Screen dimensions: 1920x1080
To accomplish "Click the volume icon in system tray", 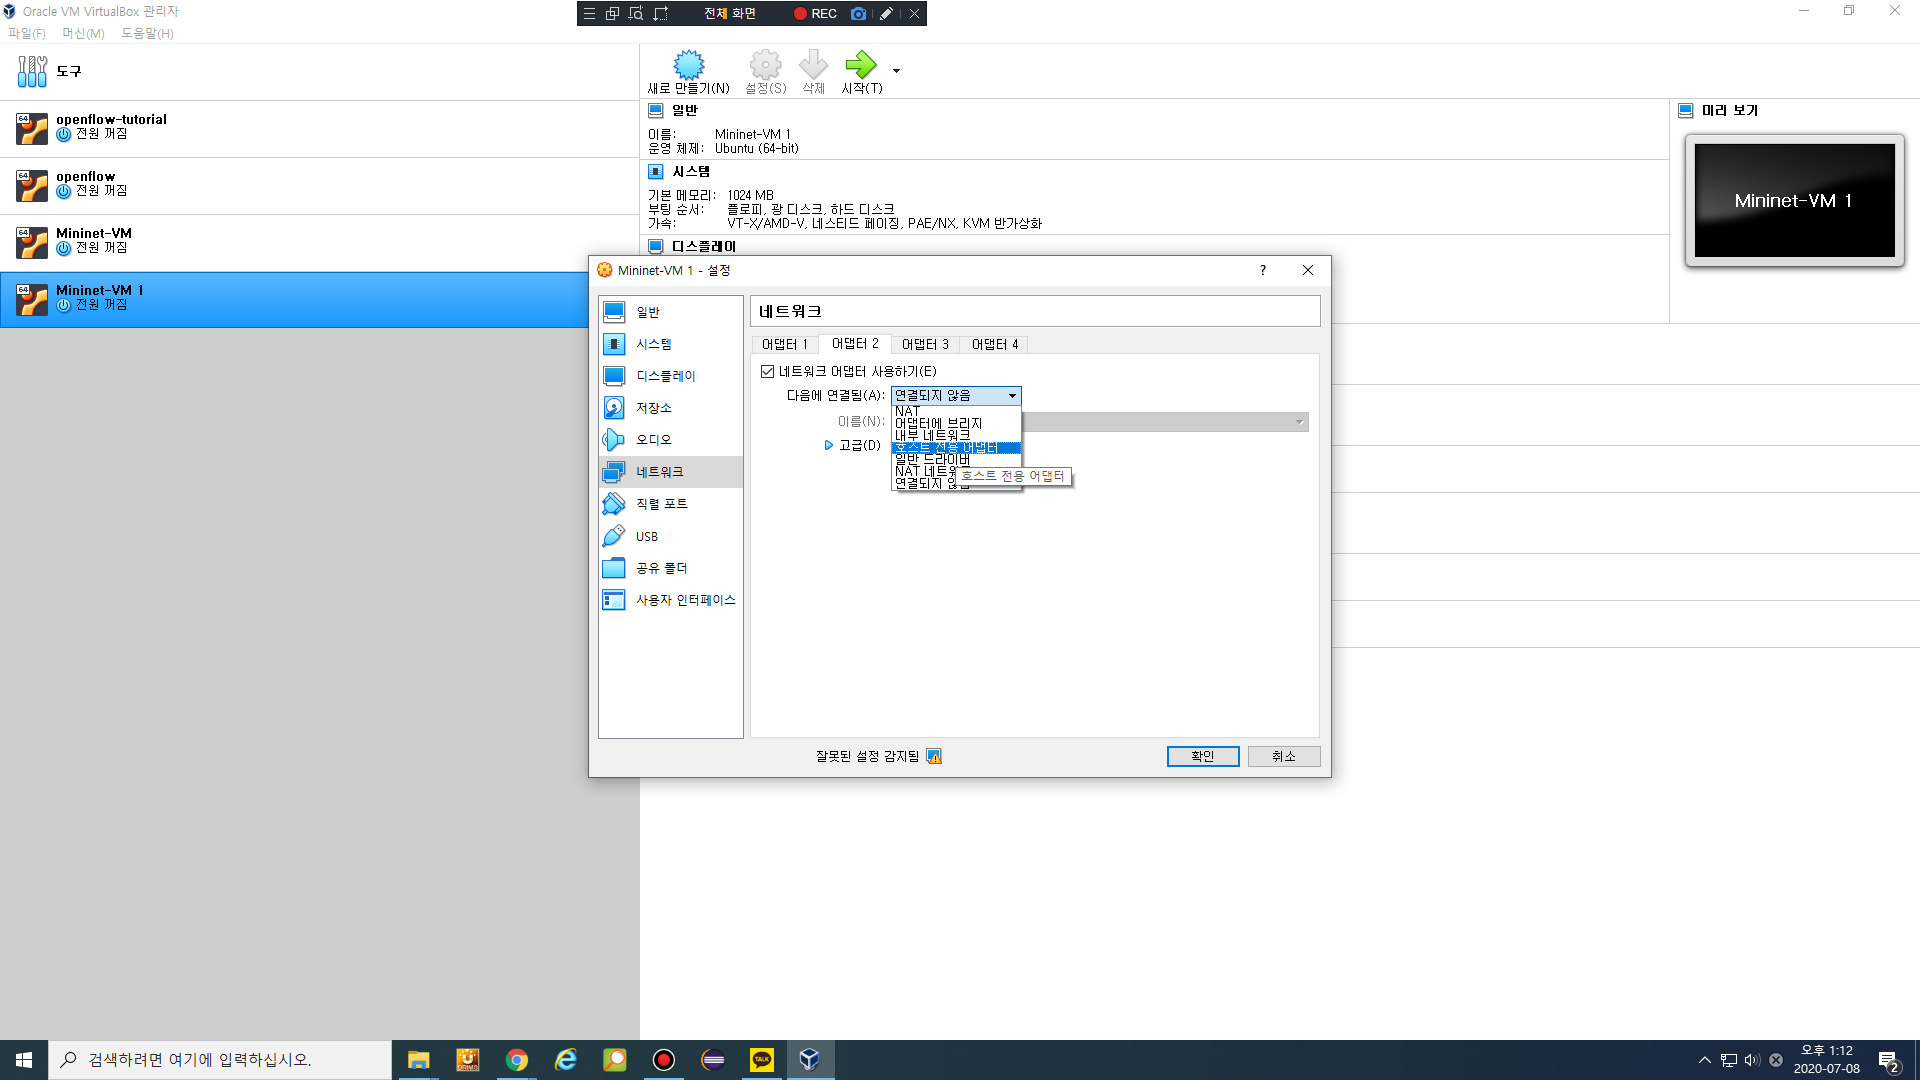I will click(1751, 1060).
